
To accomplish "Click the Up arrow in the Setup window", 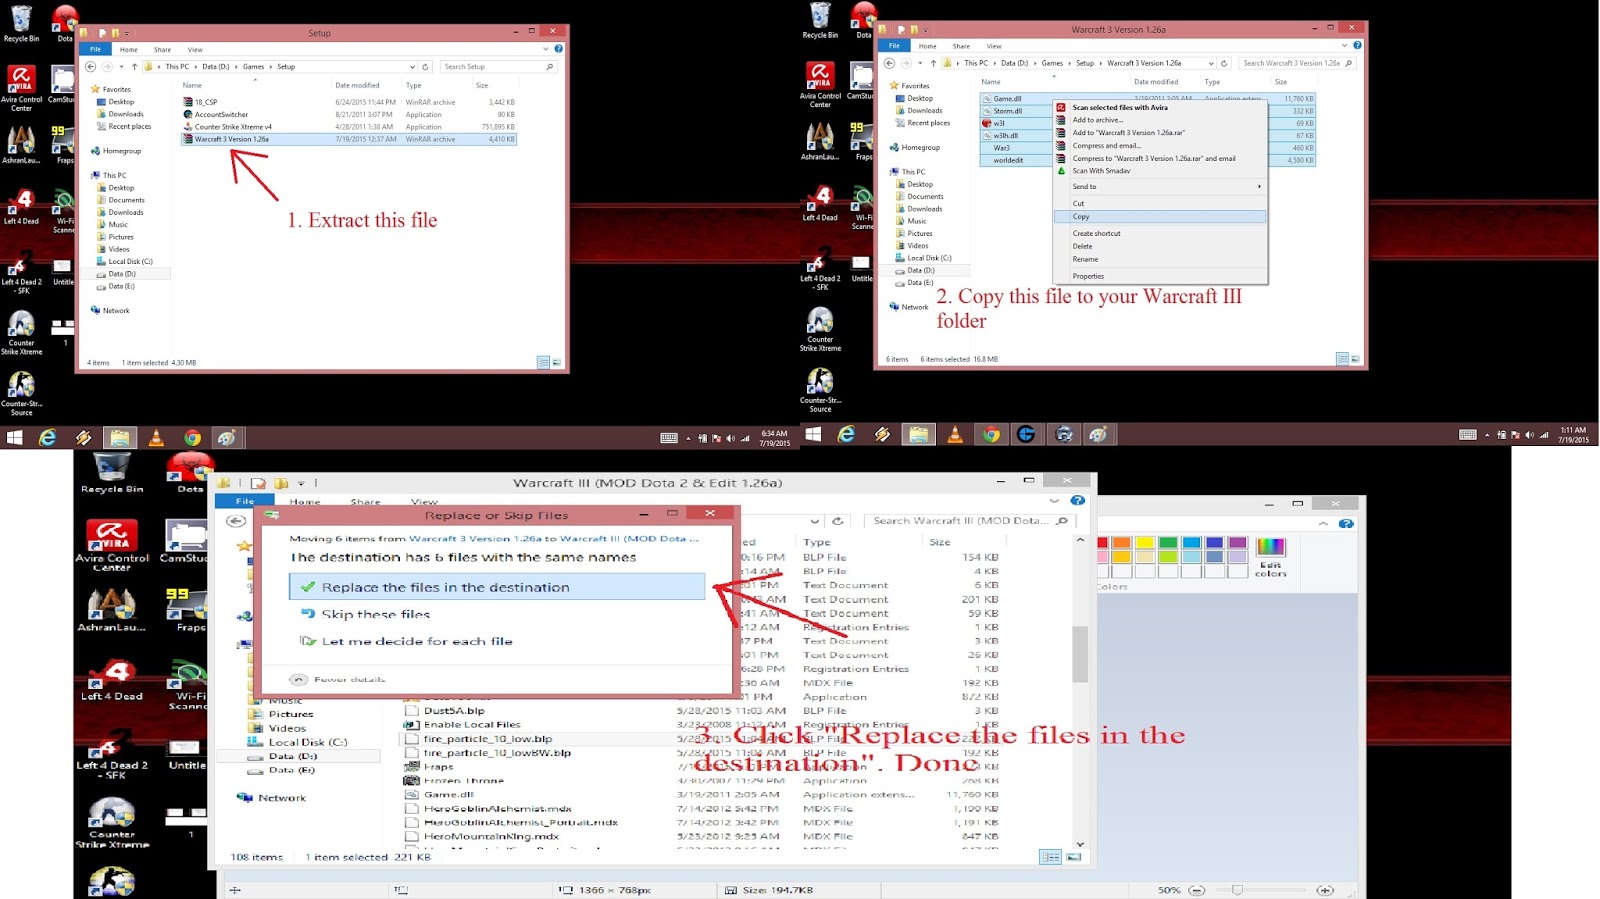I will coord(134,67).
